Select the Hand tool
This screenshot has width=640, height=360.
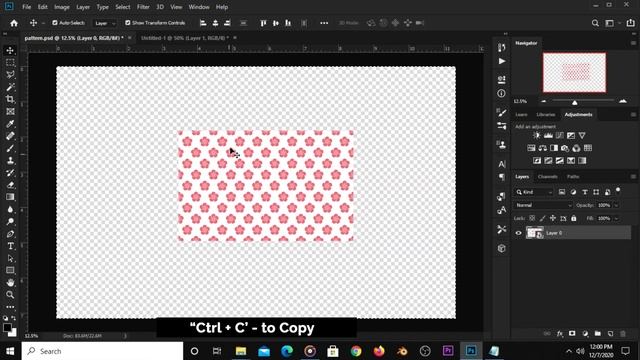(10, 282)
